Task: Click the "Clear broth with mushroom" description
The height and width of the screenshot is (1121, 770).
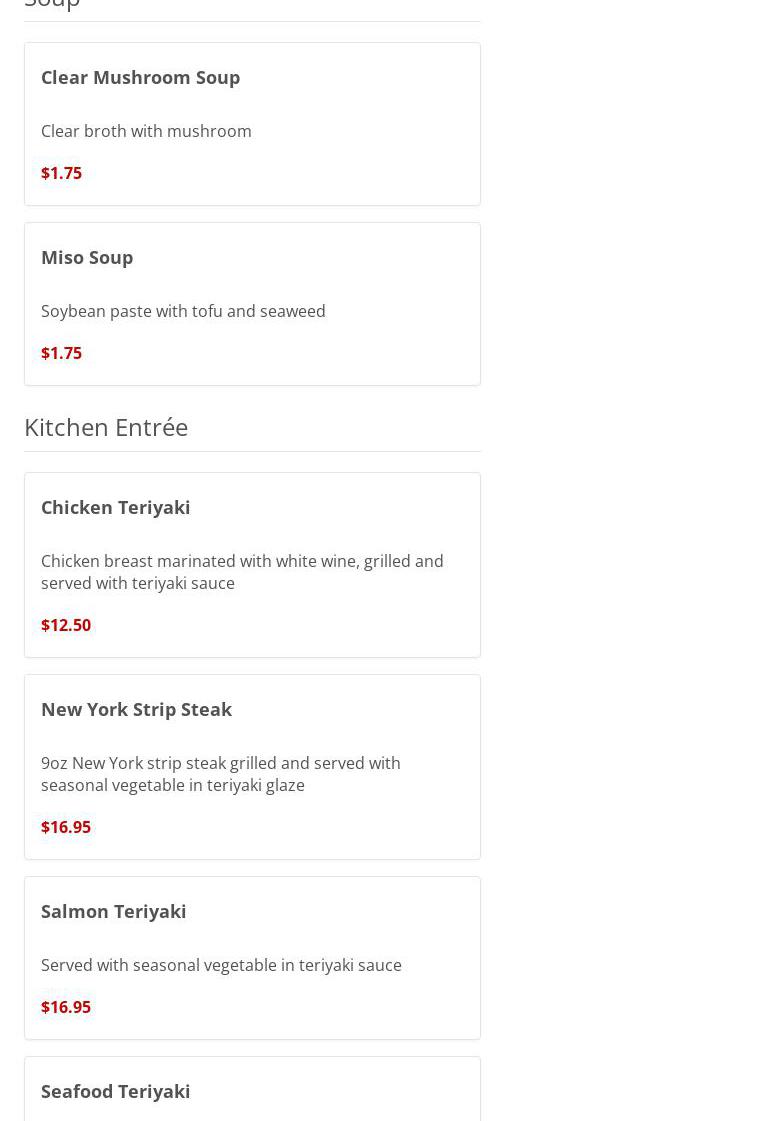Action: tap(146, 131)
